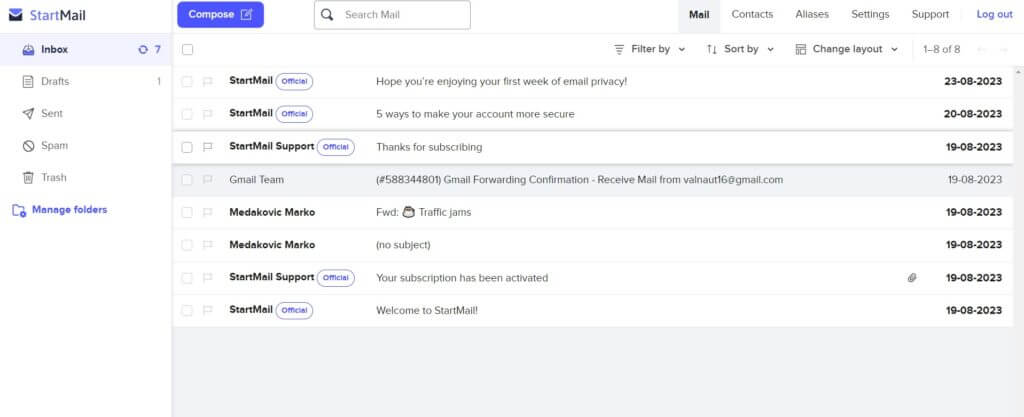Expand the Change layout dropdown
Viewport: 1024px width, 417px height.
(x=847, y=49)
